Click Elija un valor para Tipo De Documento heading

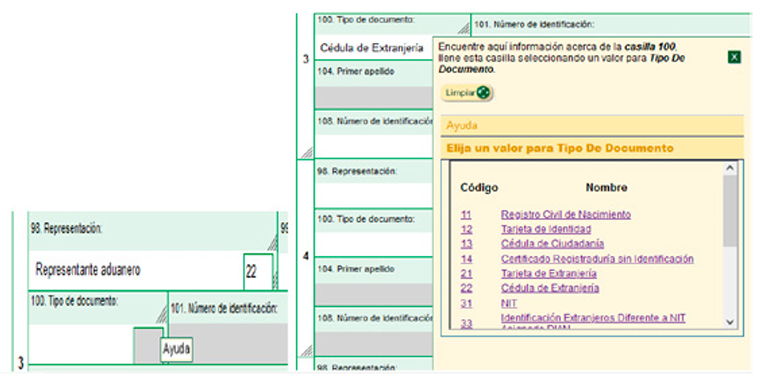tap(560, 148)
